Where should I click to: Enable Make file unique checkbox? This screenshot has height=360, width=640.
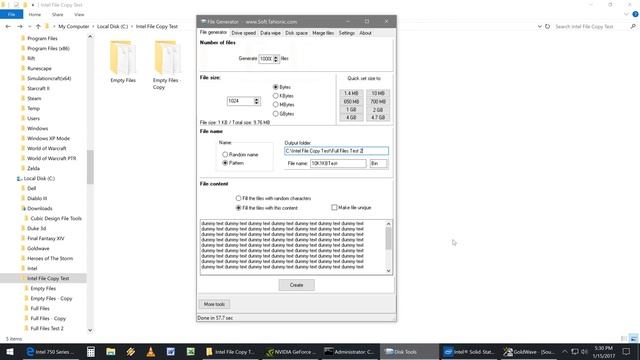click(x=334, y=207)
